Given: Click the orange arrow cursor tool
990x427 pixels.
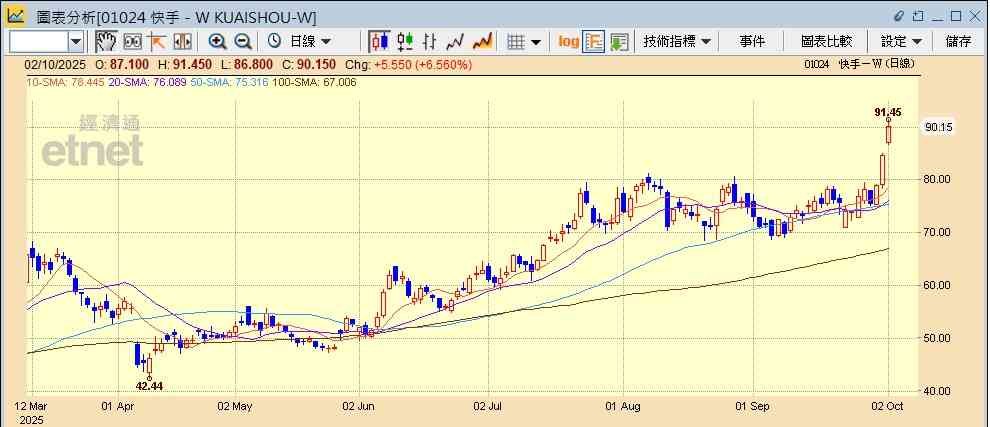Looking at the screenshot, I should 157,41.
